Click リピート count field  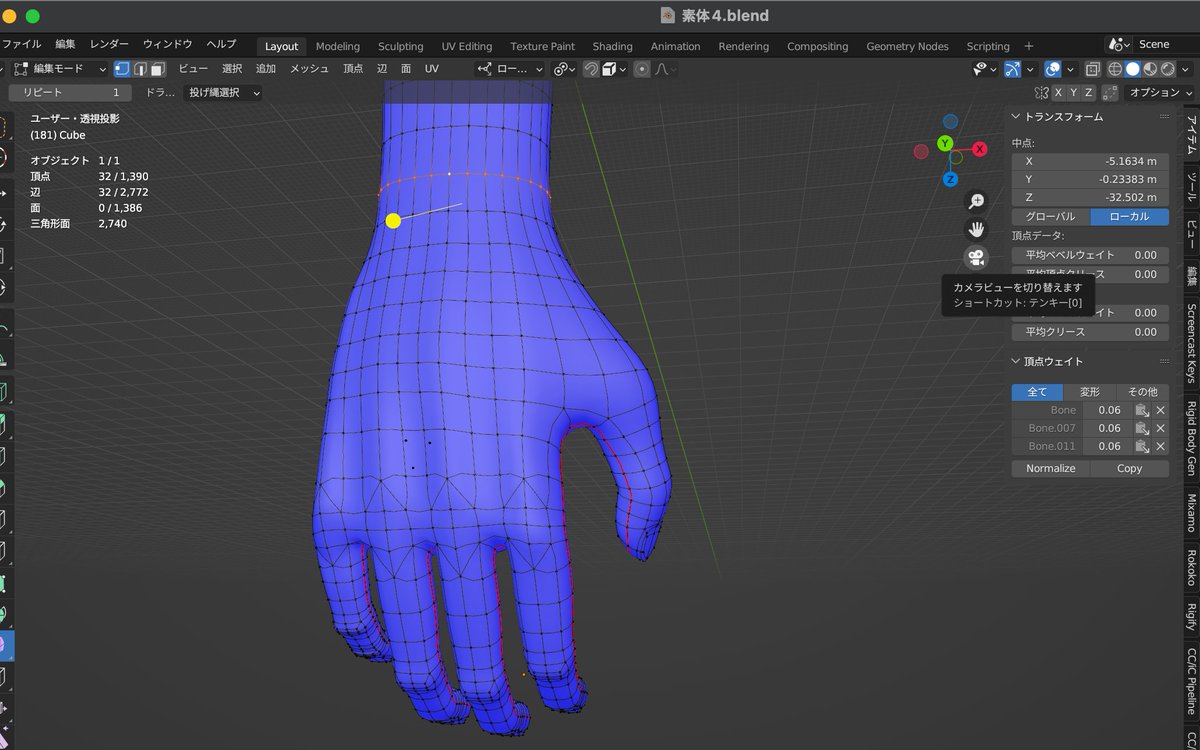point(70,92)
